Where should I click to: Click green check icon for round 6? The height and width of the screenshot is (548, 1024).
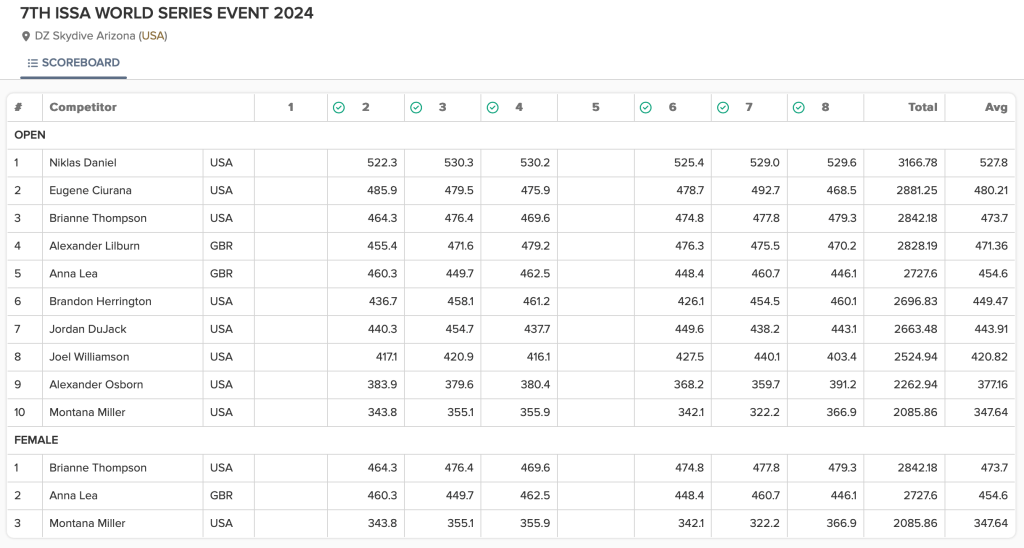click(x=646, y=107)
